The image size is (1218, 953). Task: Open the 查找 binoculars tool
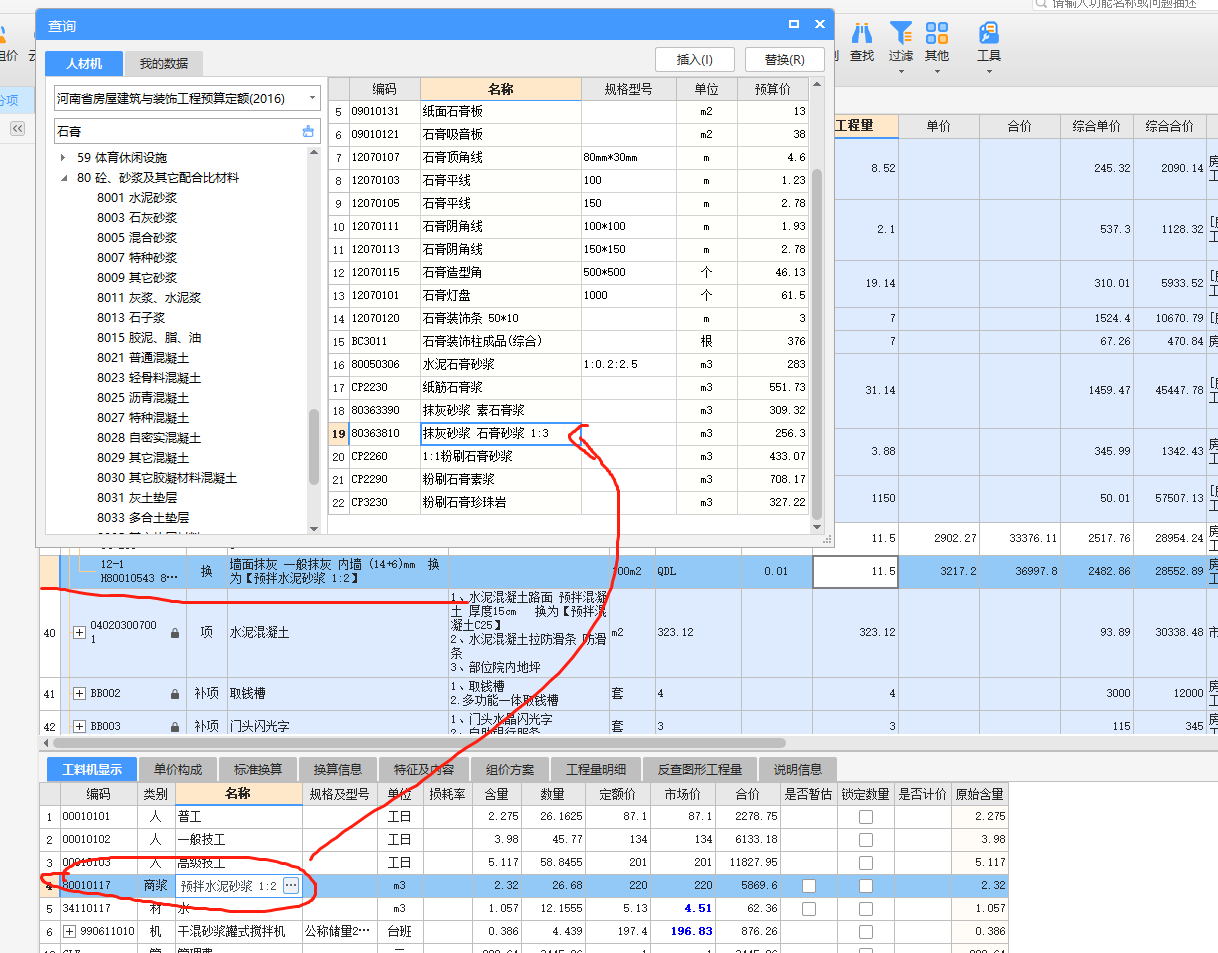pos(861,42)
